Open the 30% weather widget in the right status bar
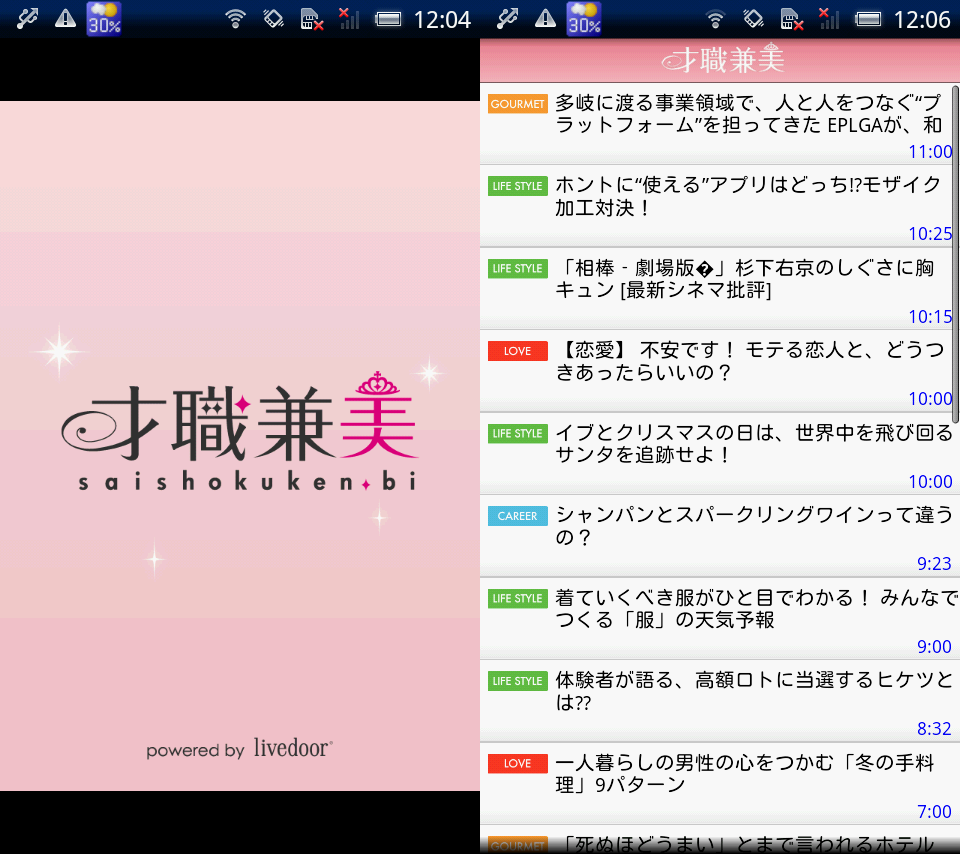This screenshot has width=960, height=854. (x=583, y=19)
